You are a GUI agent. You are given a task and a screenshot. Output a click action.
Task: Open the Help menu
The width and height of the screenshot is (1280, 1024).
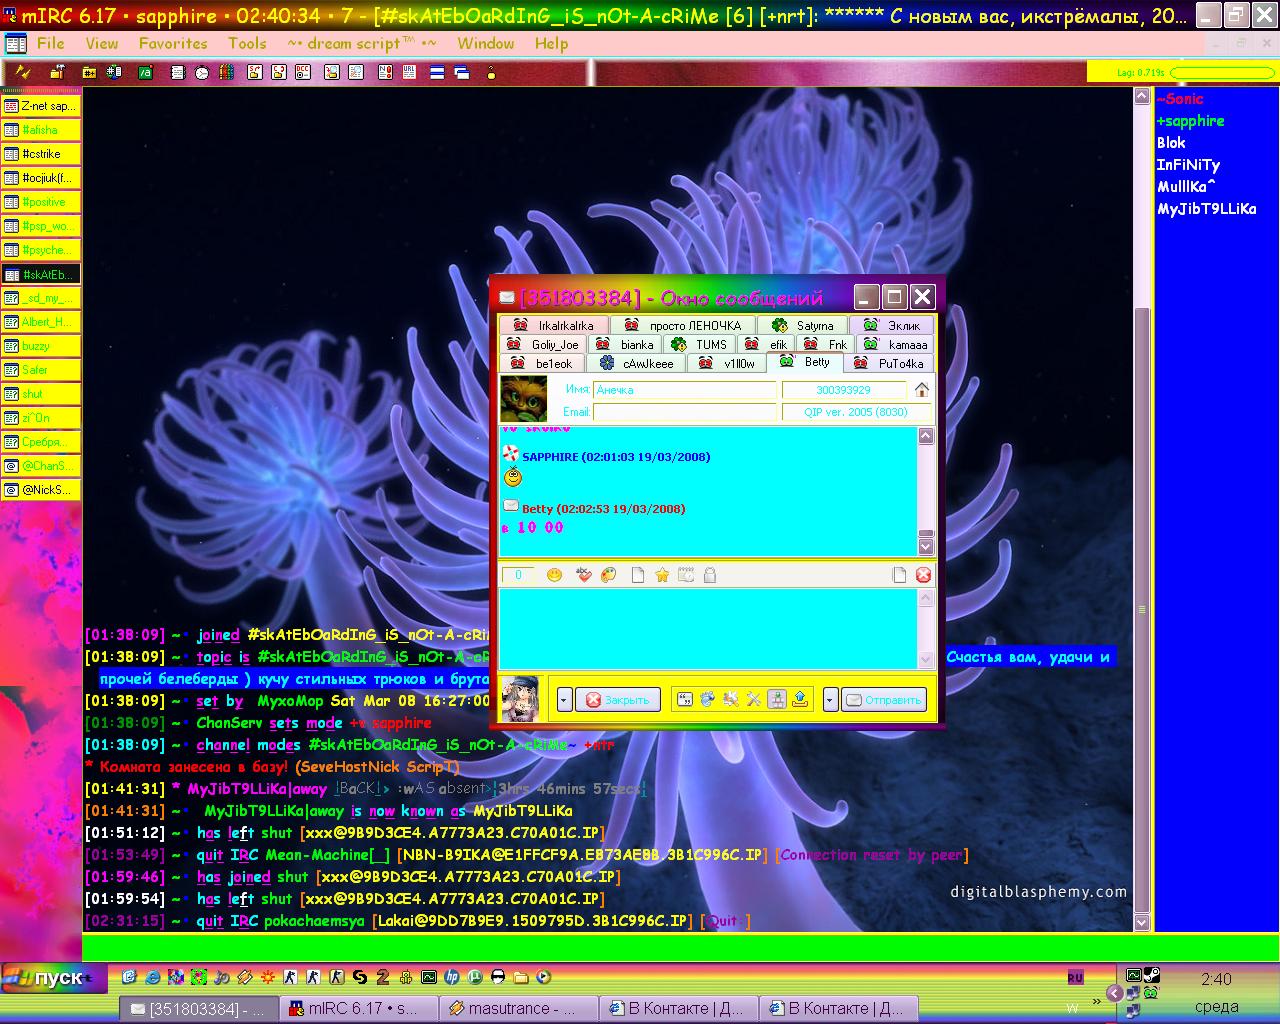tap(551, 43)
